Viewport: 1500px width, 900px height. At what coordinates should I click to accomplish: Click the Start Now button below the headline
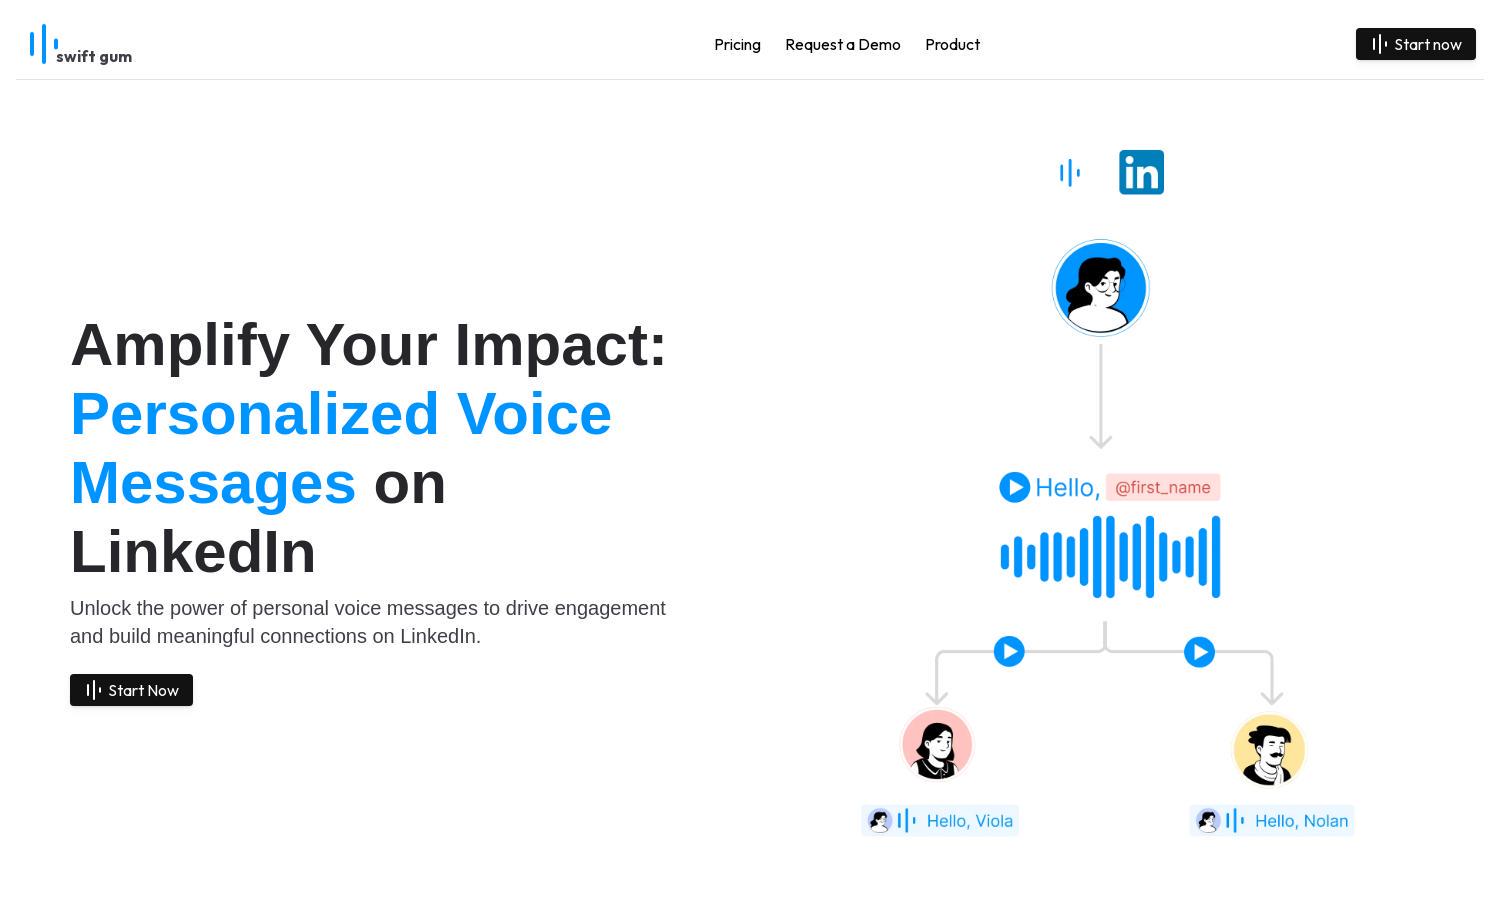(131, 690)
